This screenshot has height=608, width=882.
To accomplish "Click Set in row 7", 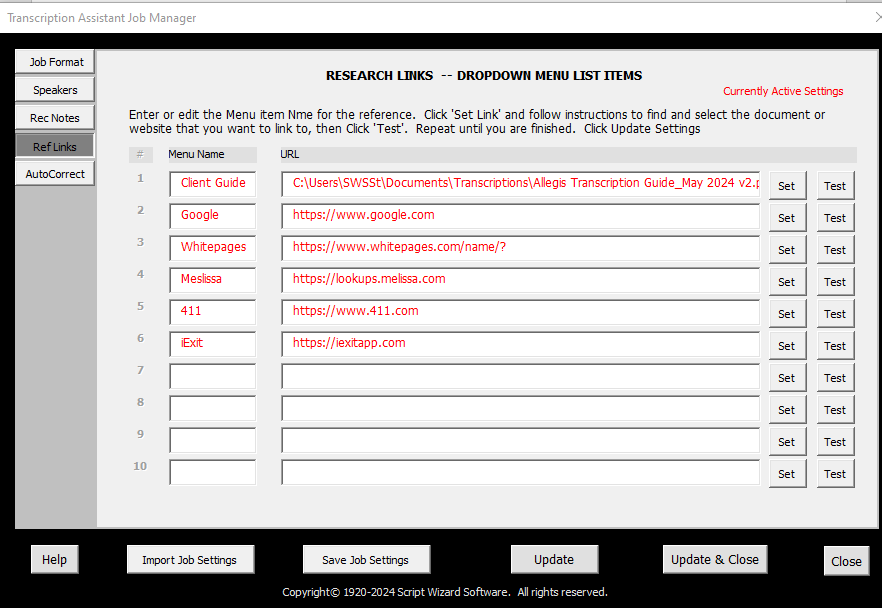I will click(787, 378).
